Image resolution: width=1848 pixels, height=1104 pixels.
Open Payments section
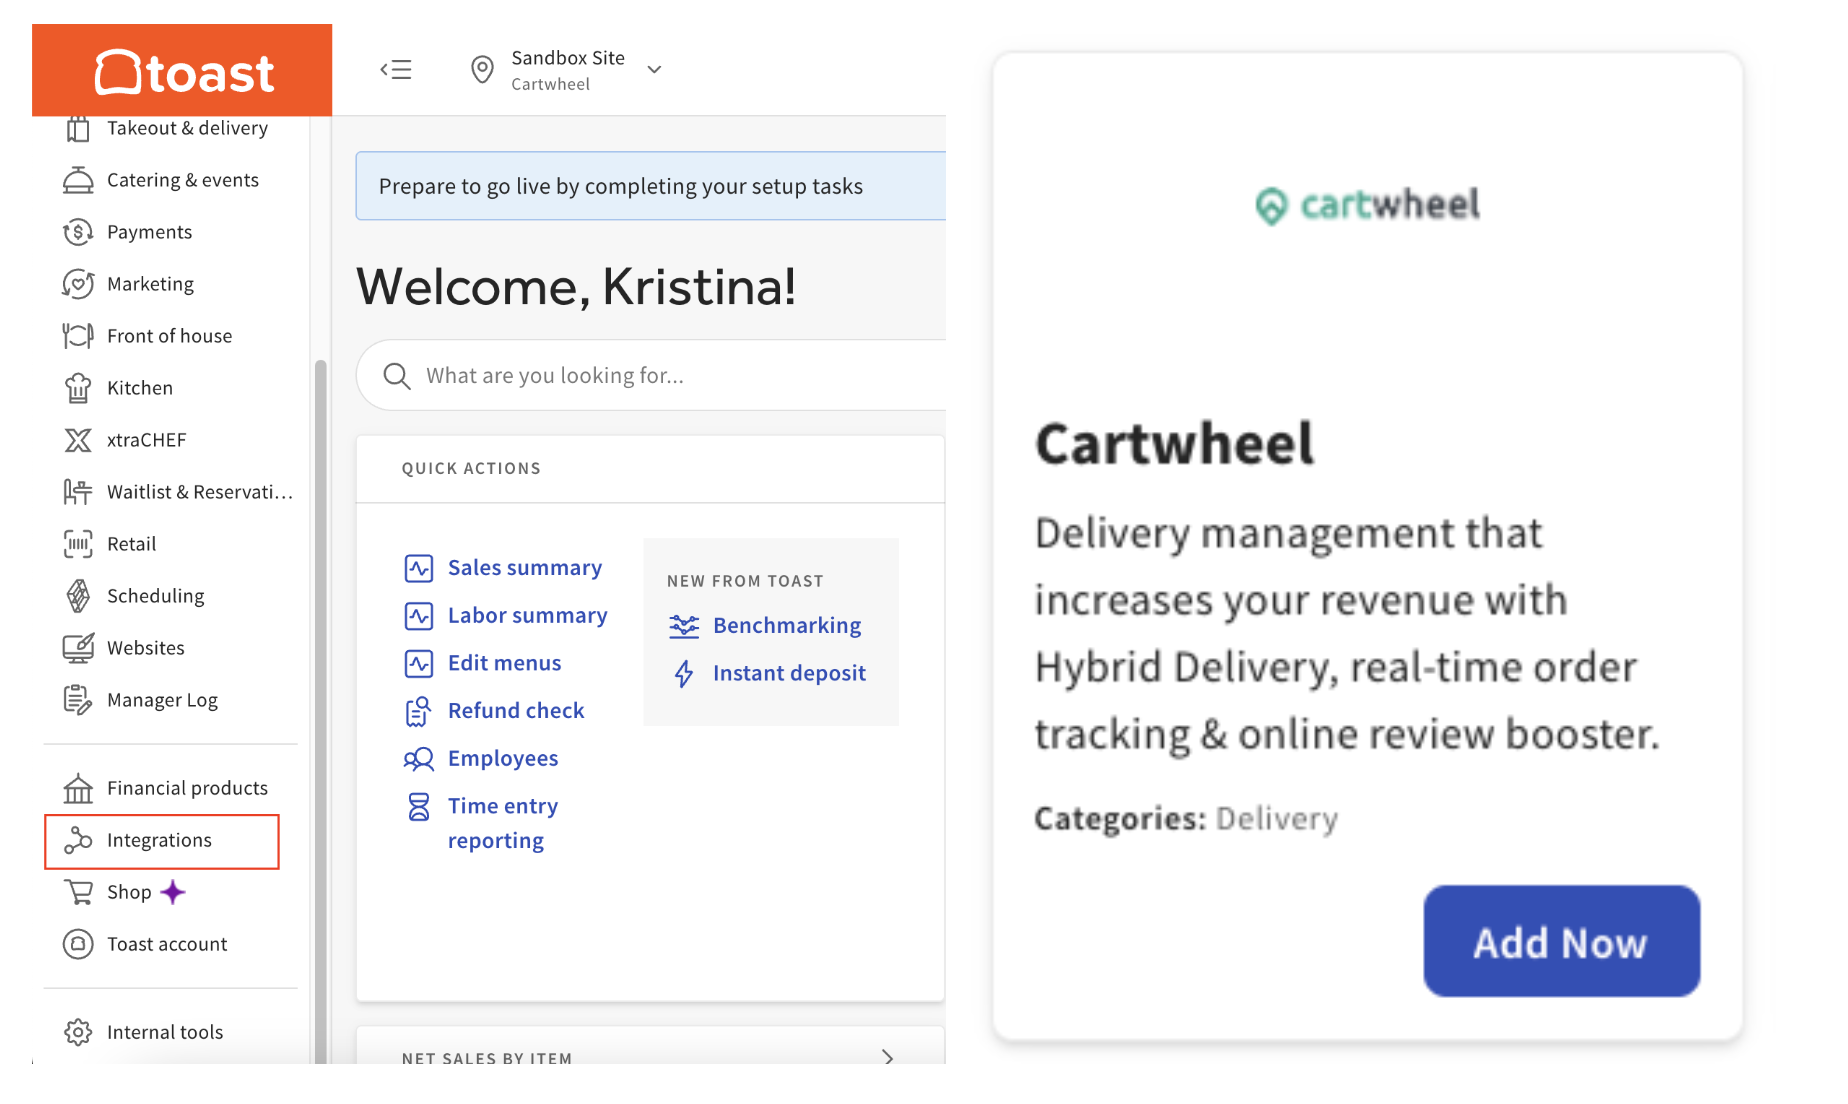(150, 232)
